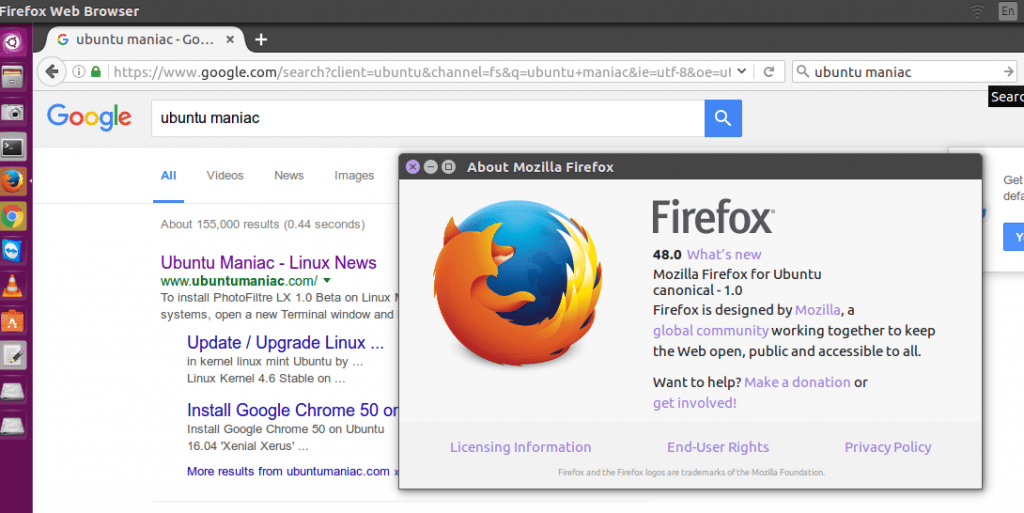Click the Firefox logo in About dialog
1024x513 pixels.
pos(518,282)
